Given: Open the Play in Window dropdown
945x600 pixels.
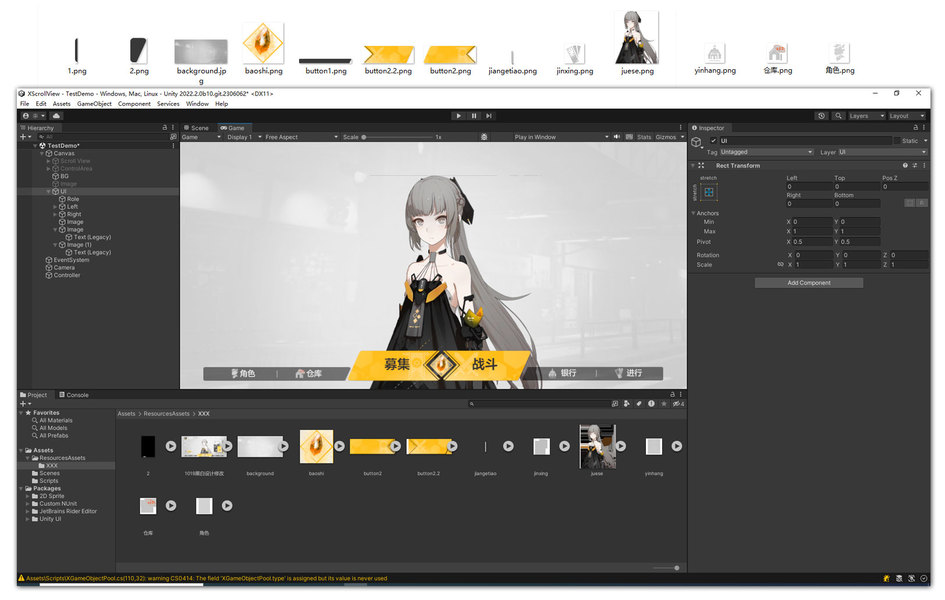Looking at the screenshot, I should coord(560,137).
